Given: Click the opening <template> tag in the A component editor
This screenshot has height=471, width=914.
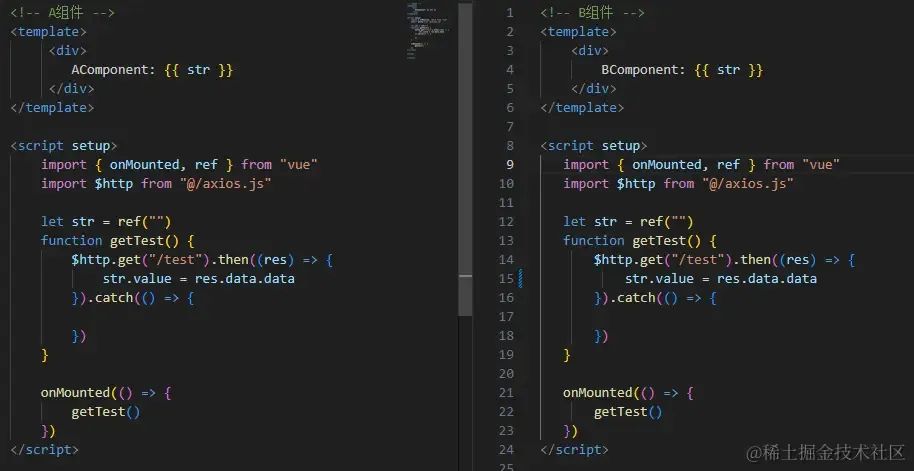Looking at the screenshot, I should tap(48, 32).
